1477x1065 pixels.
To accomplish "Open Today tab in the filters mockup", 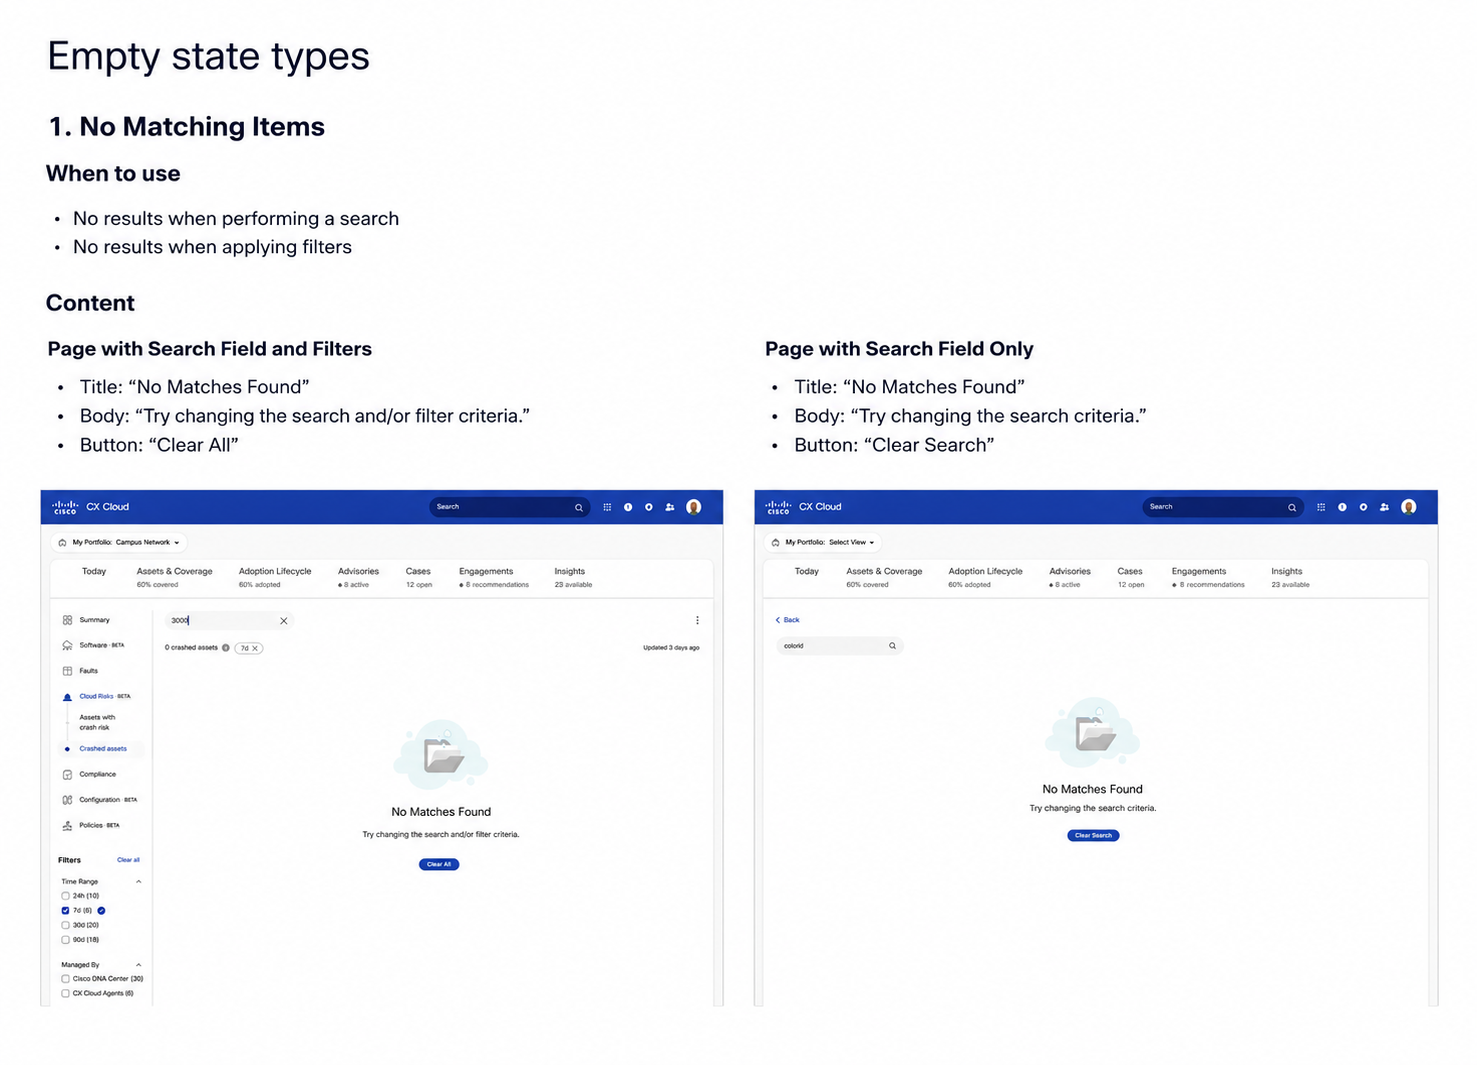I will click(x=94, y=572).
